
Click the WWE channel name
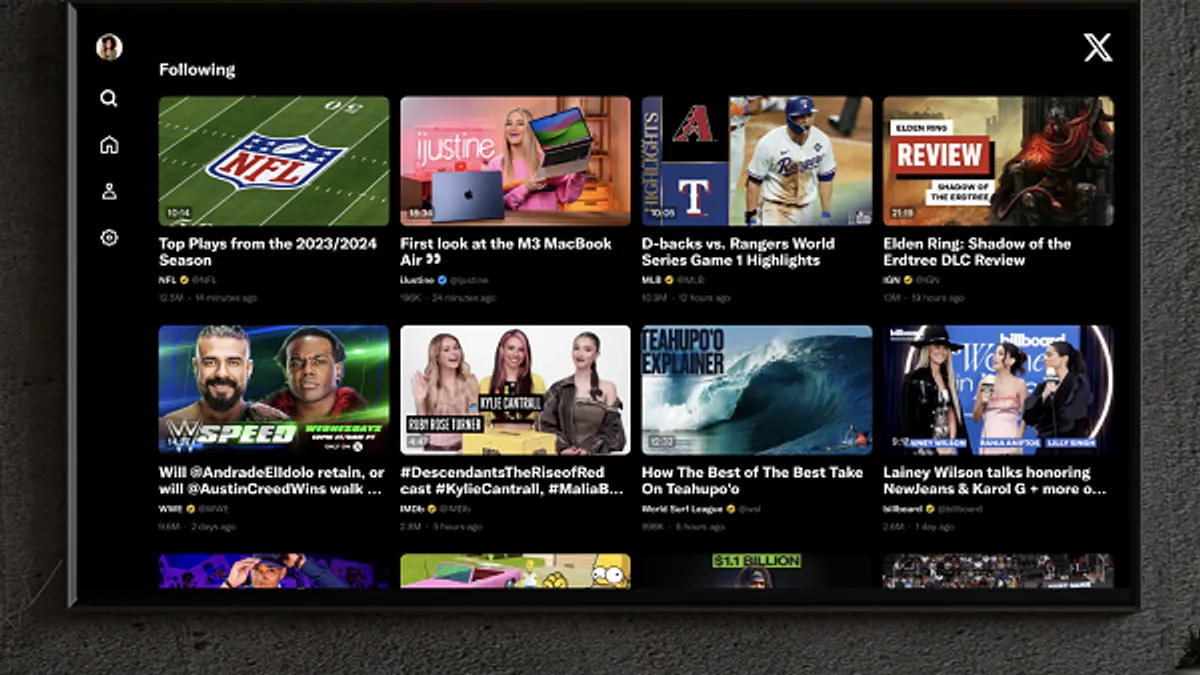tap(168, 509)
